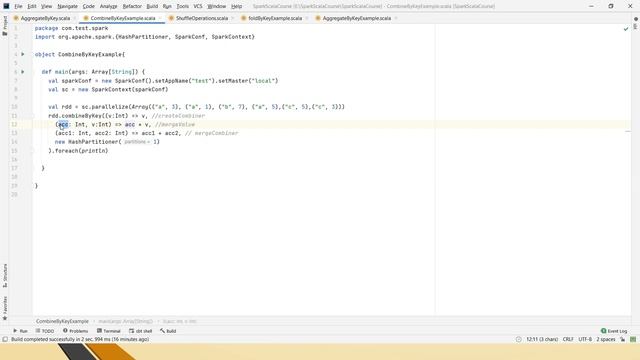Open the Event Log panel
The height and width of the screenshot is (360, 640).
[x=614, y=331]
